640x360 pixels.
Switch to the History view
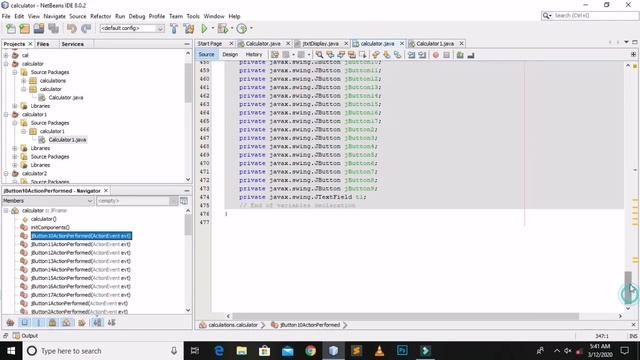click(x=253, y=54)
